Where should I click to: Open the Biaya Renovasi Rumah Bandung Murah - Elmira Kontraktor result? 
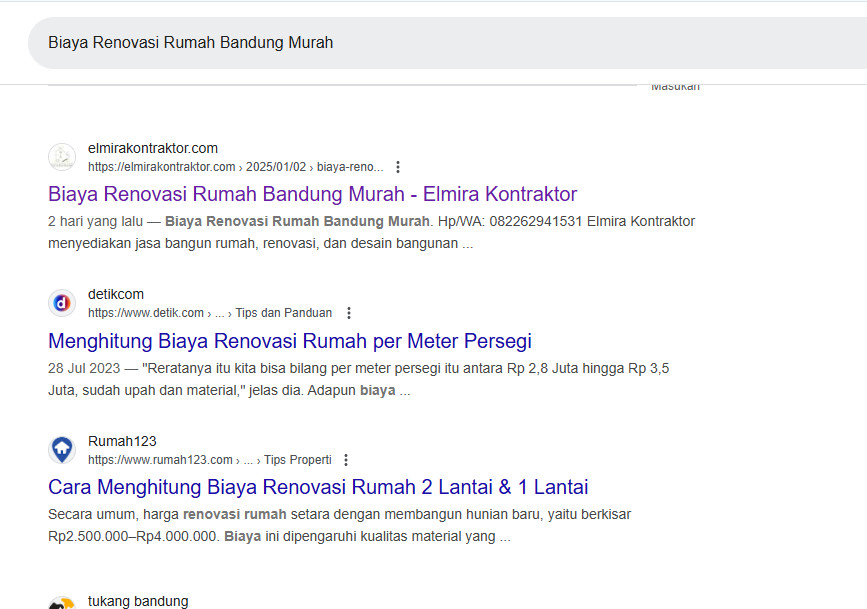pos(312,194)
